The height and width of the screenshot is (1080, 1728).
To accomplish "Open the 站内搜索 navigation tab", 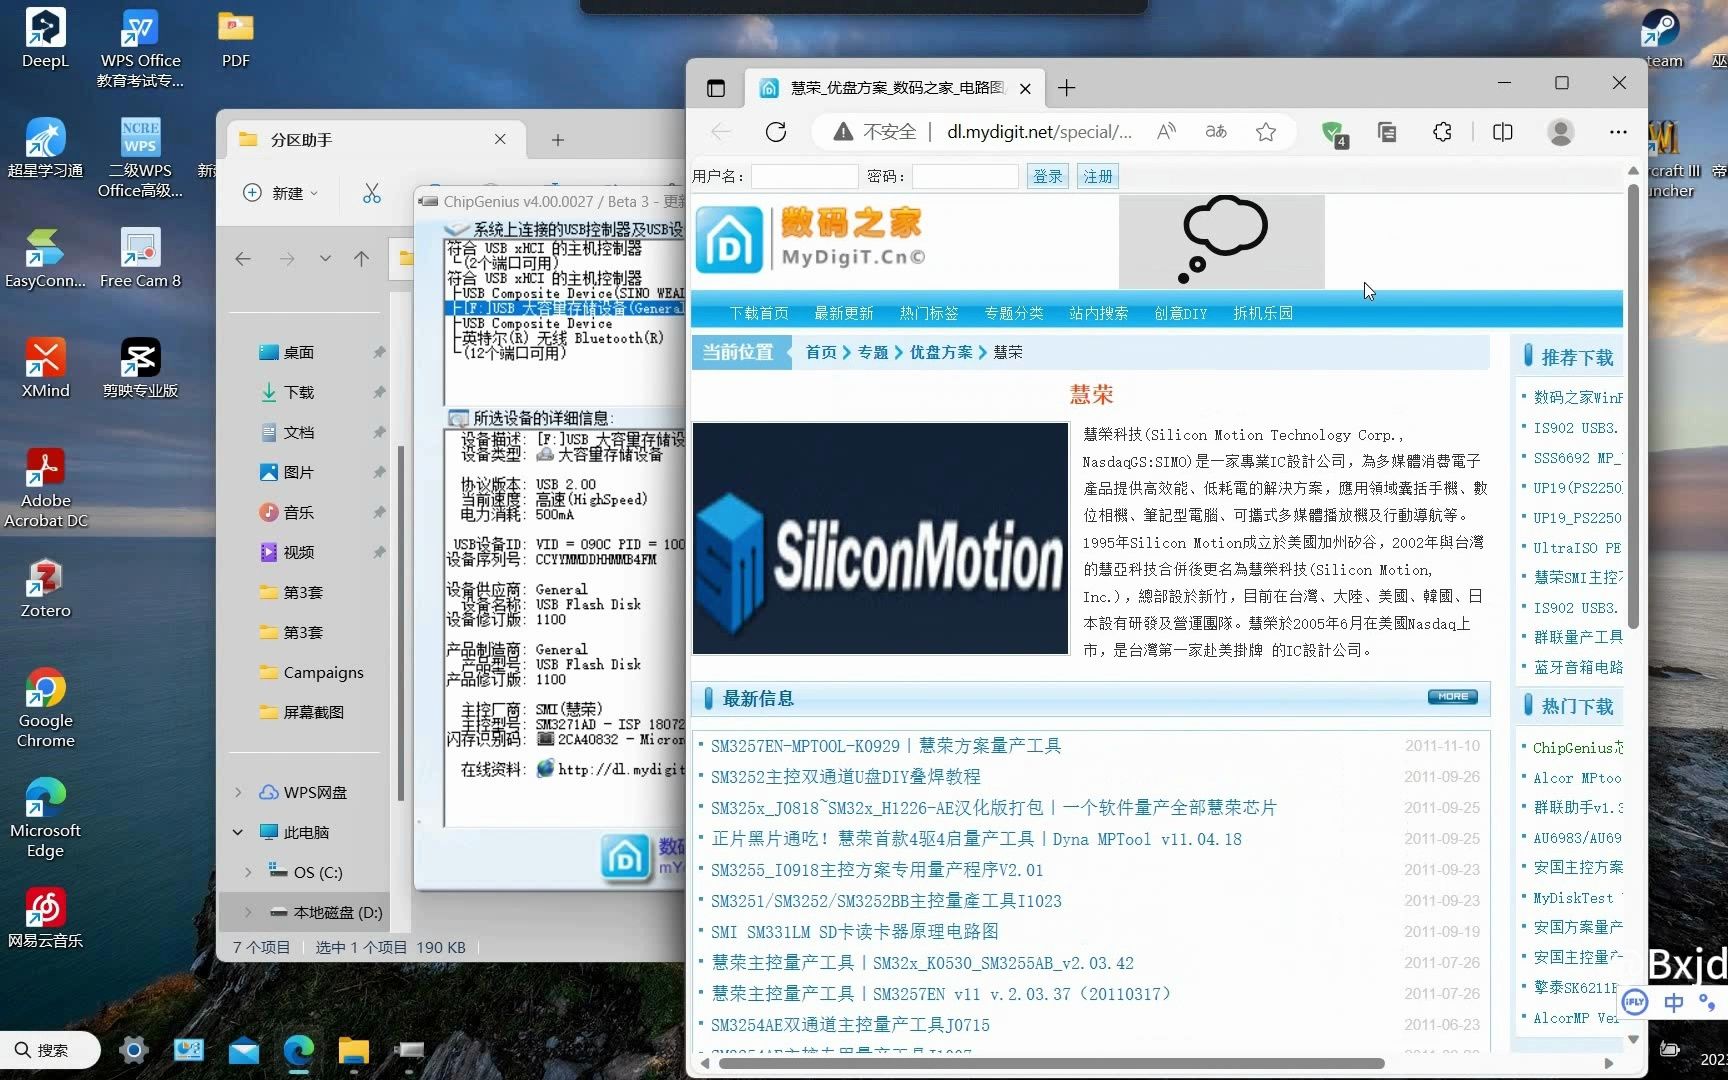I will point(1099,313).
